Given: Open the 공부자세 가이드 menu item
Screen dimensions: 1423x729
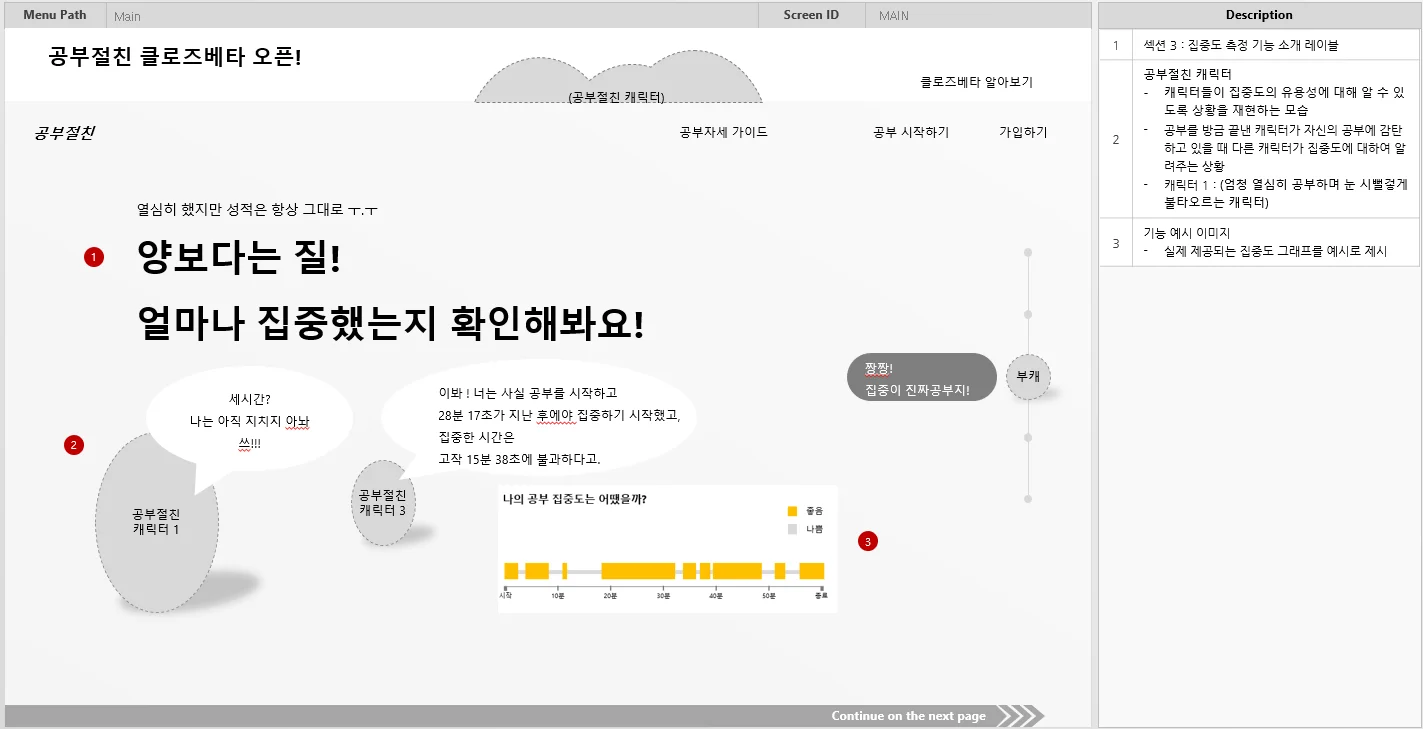Looking at the screenshot, I should point(723,132).
